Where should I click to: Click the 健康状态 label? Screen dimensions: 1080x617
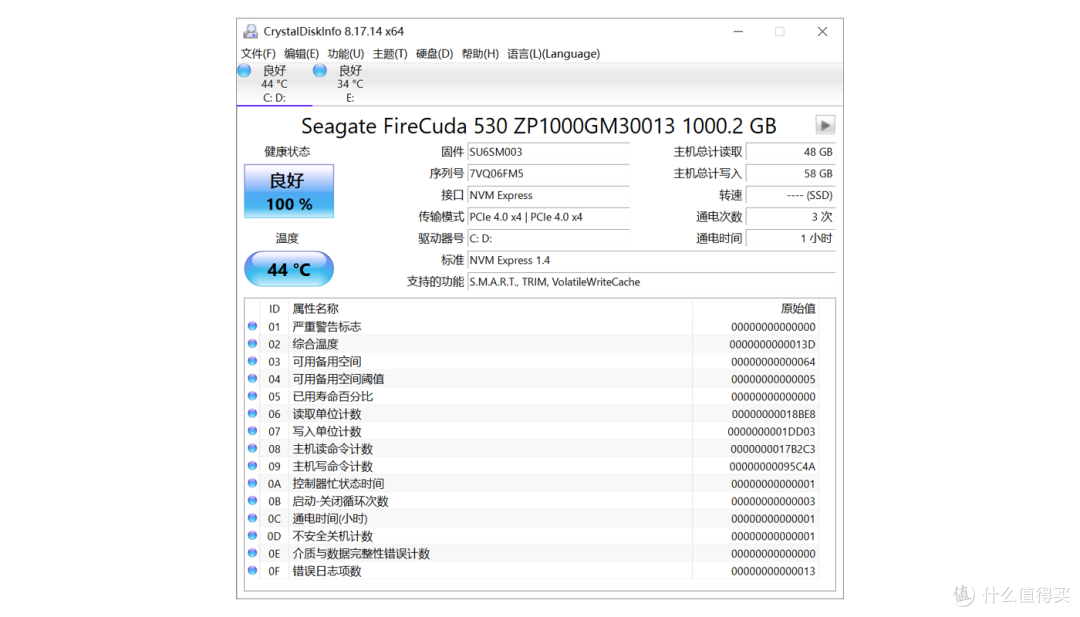coord(287,151)
